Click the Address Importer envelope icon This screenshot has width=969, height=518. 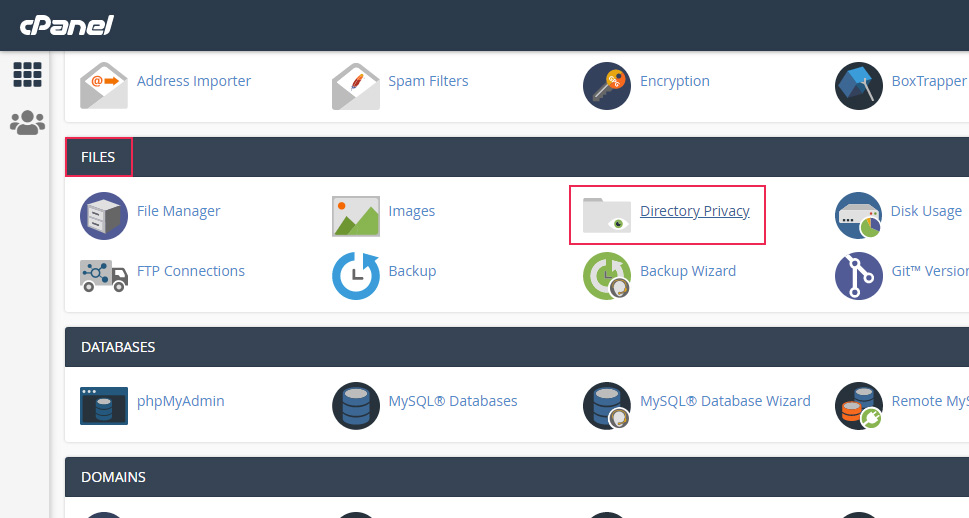[104, 86]
